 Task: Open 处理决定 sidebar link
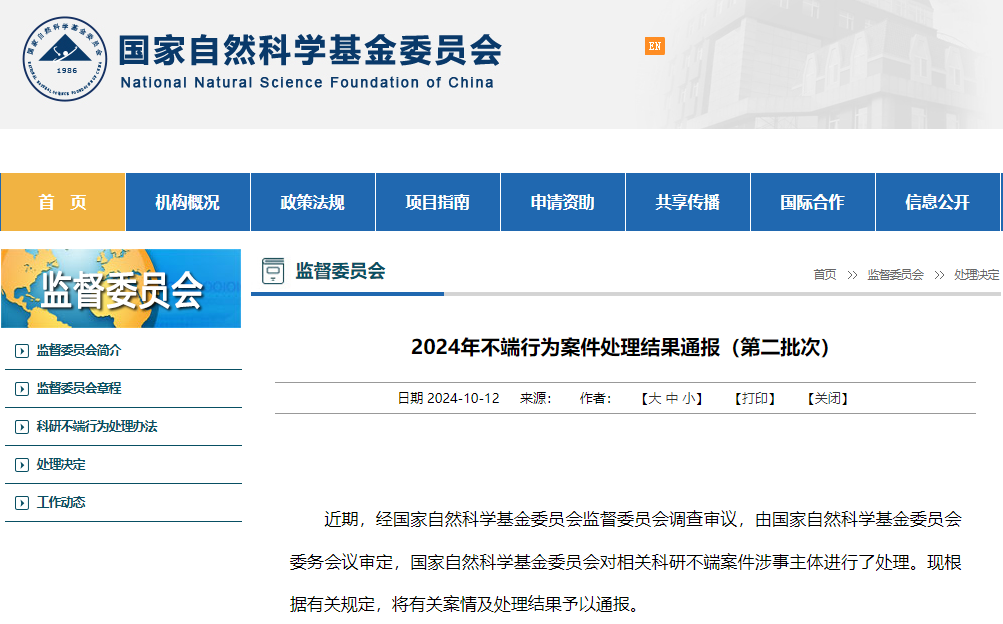(61, 464)
